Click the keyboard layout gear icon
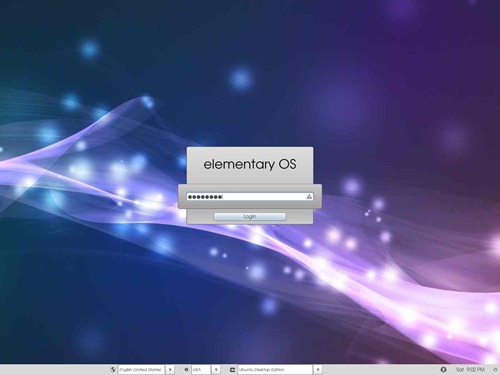Image resolution: width=500 pixels, height=375 pixels. point(186,369)
